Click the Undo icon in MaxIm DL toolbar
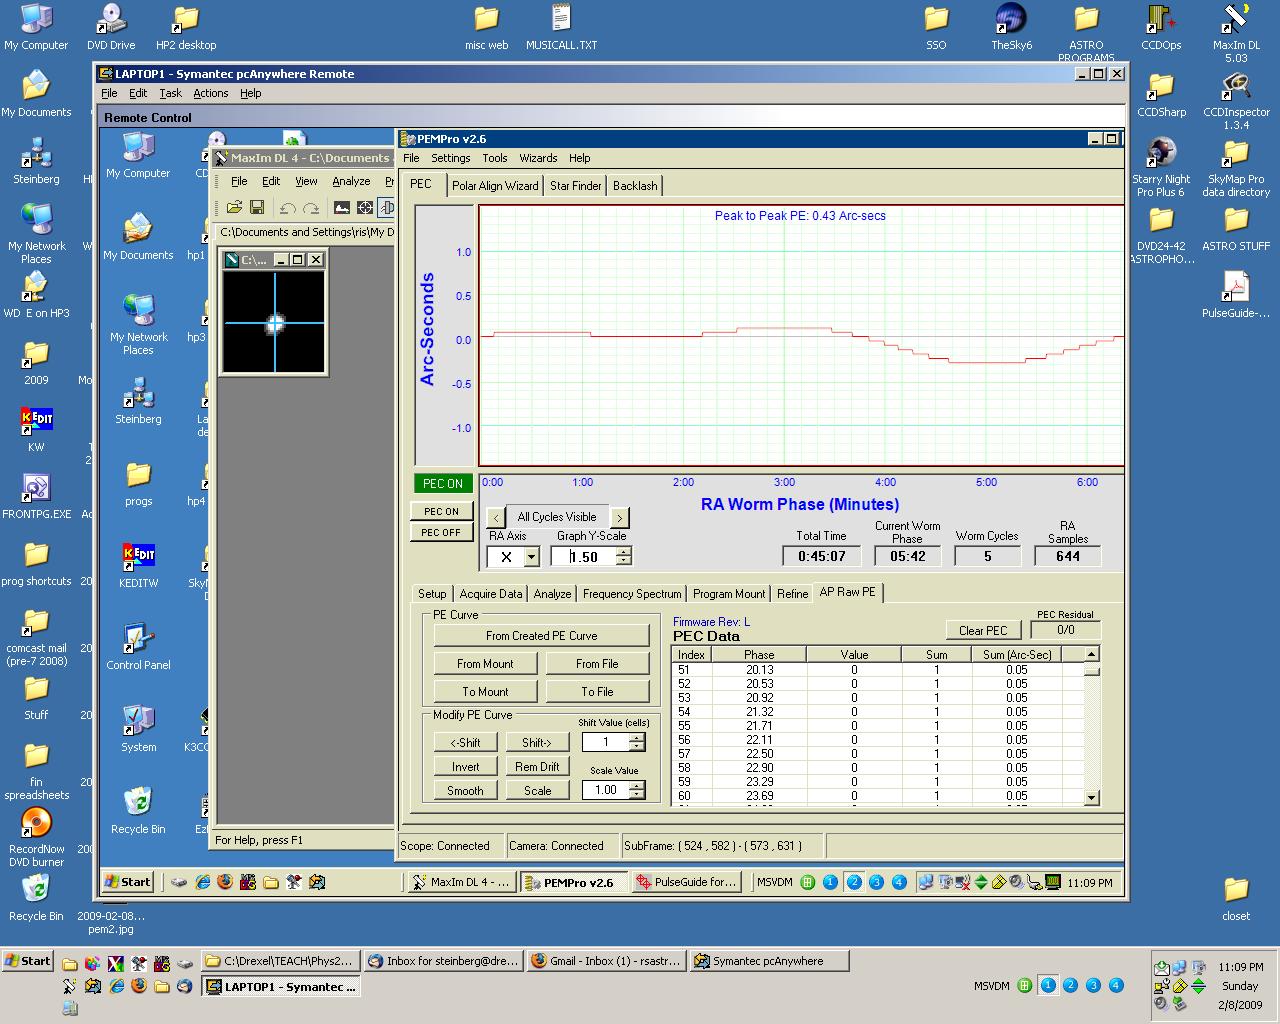This screenshot has height=1024, width=1280. pos(287,208)
